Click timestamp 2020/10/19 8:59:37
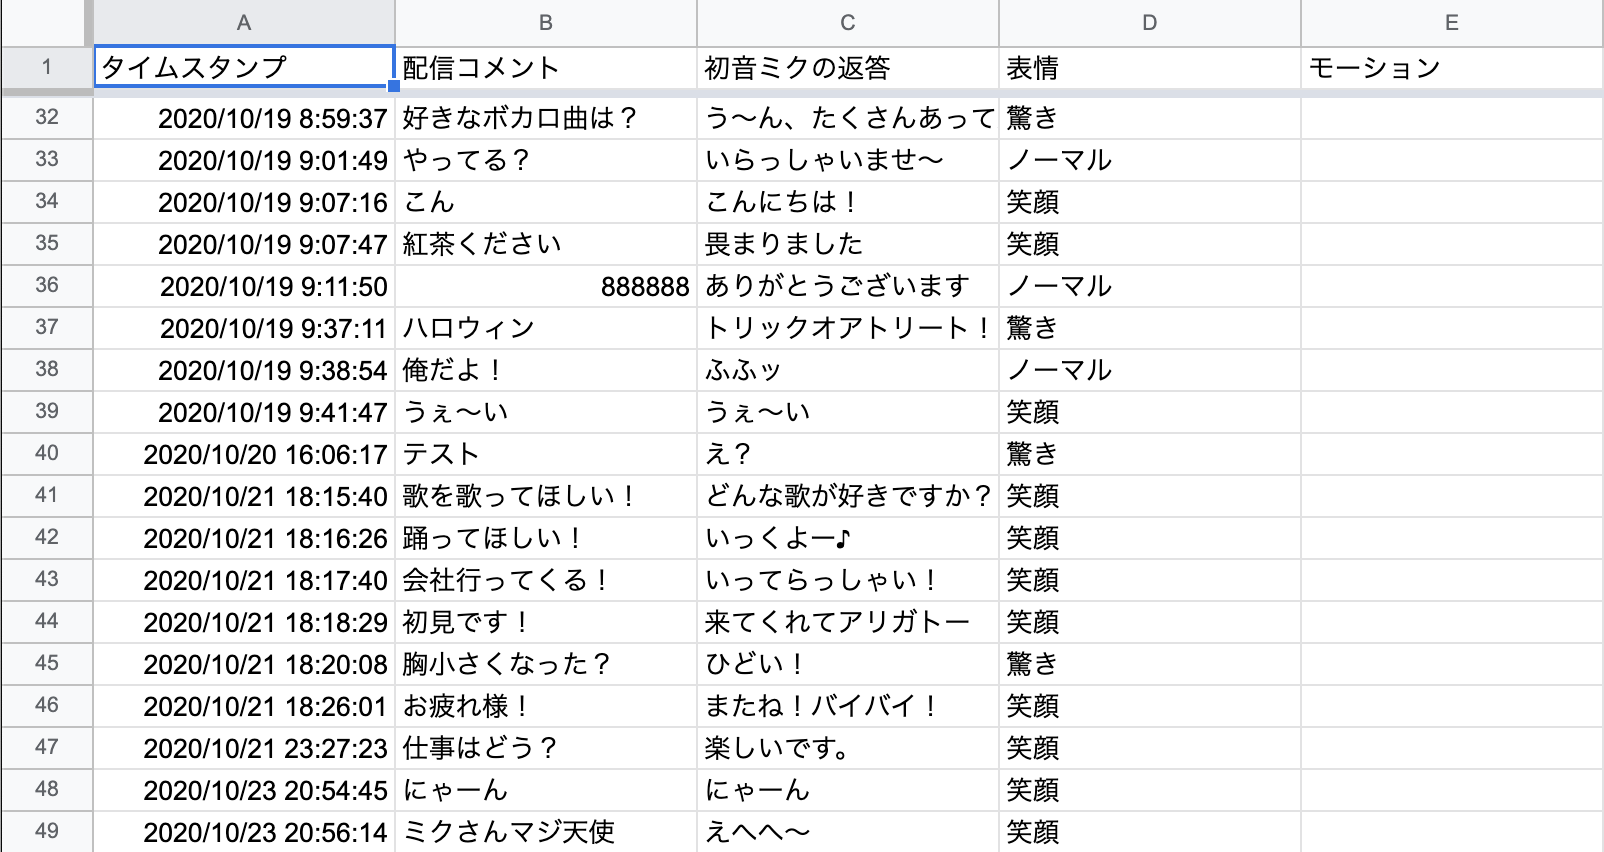Screen dimensions: 1604x852 [244, 118]
